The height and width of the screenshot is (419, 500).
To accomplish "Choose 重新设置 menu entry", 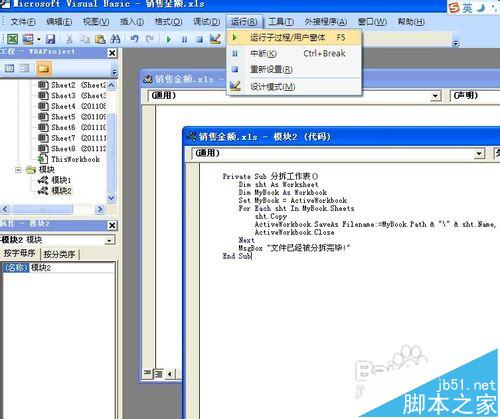I will [294, 69].
